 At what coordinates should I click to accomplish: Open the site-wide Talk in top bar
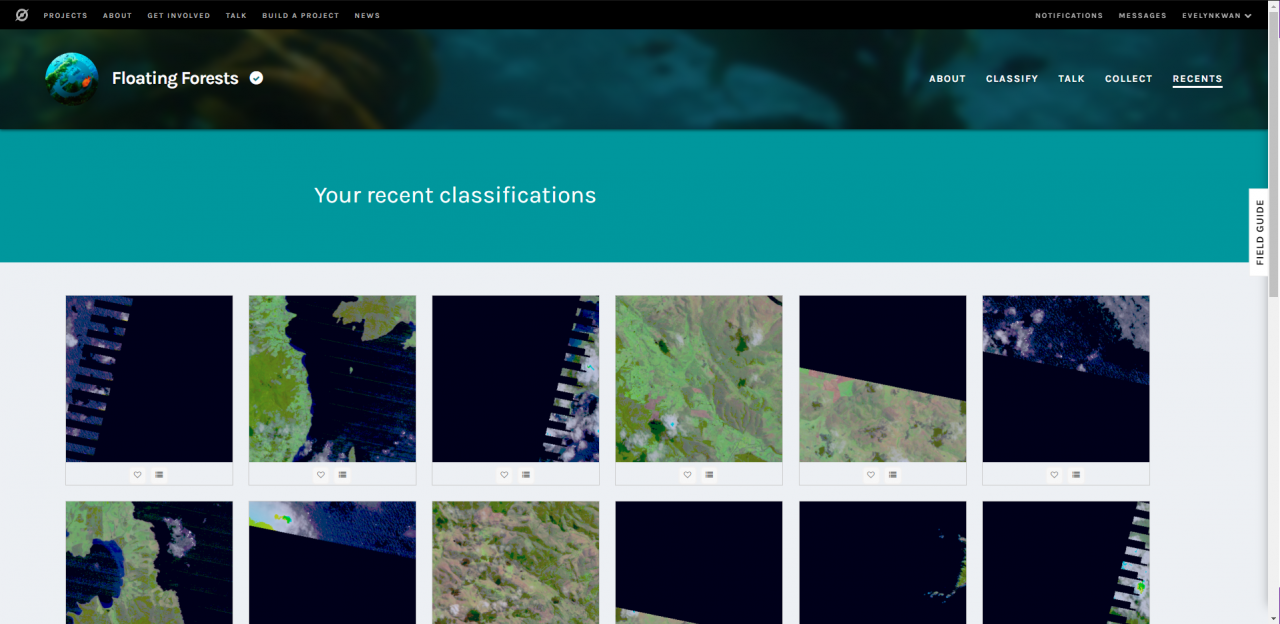coord(236,16)
